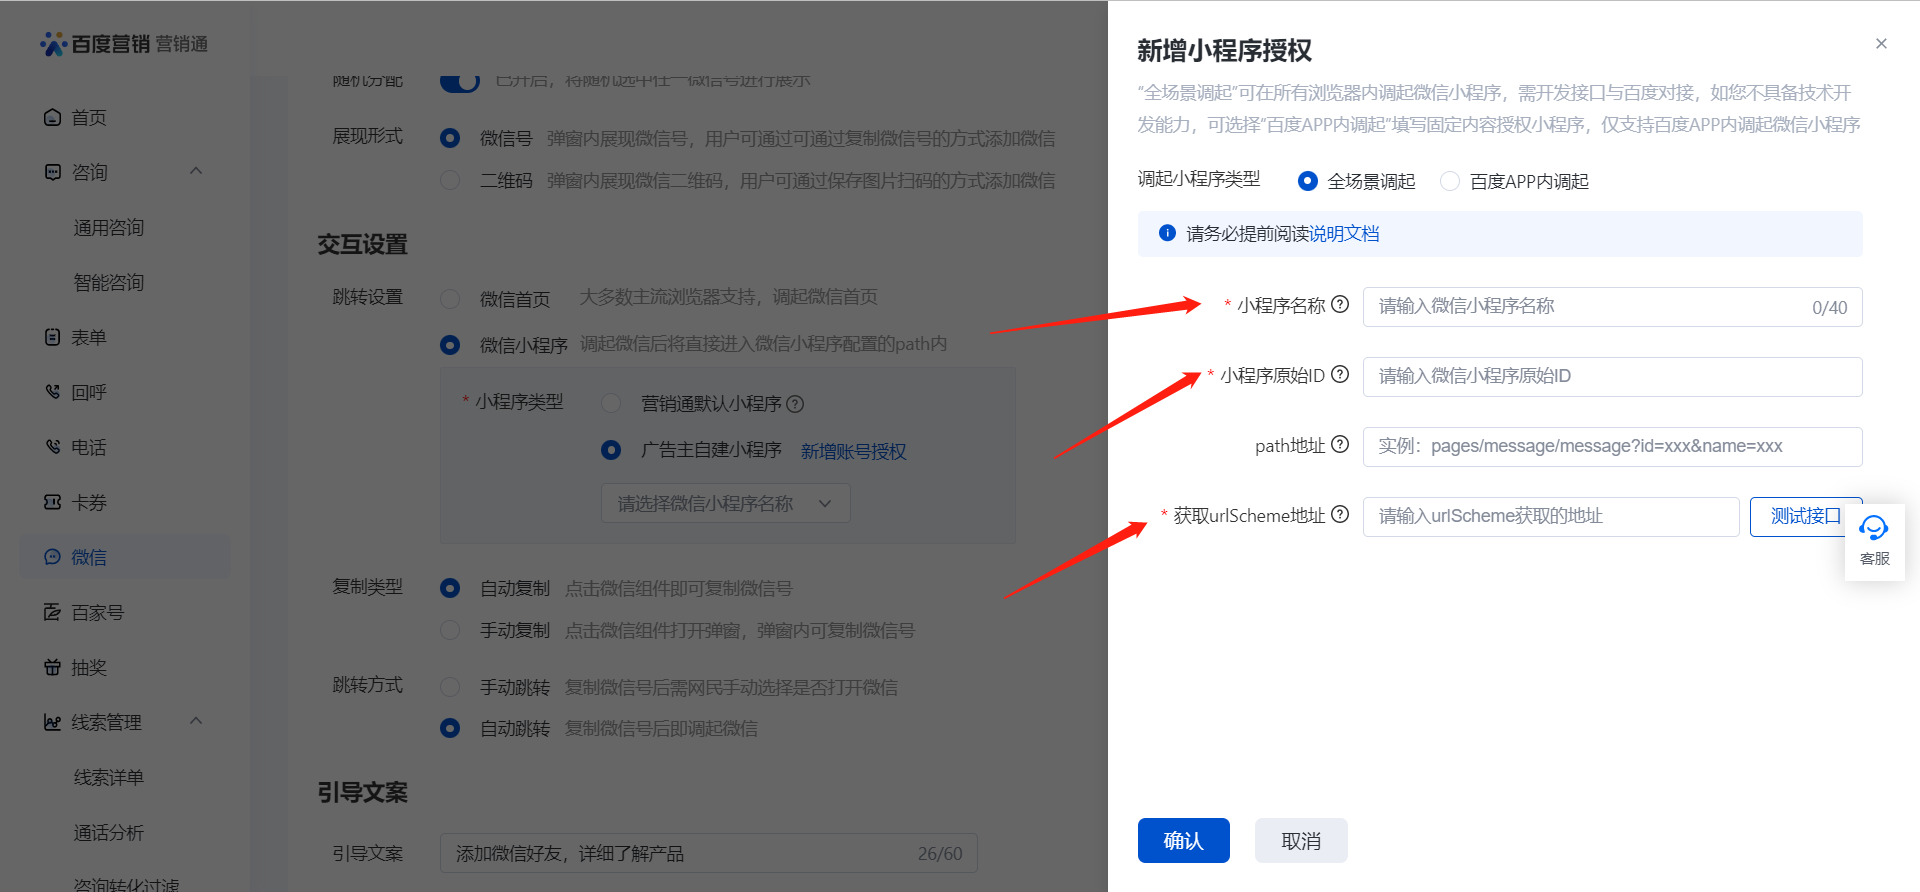Image resolution: width=1920 pixels, height=892 pixels.
Task: Open 首页 via its home icon
Action: [x=53, y=118]
